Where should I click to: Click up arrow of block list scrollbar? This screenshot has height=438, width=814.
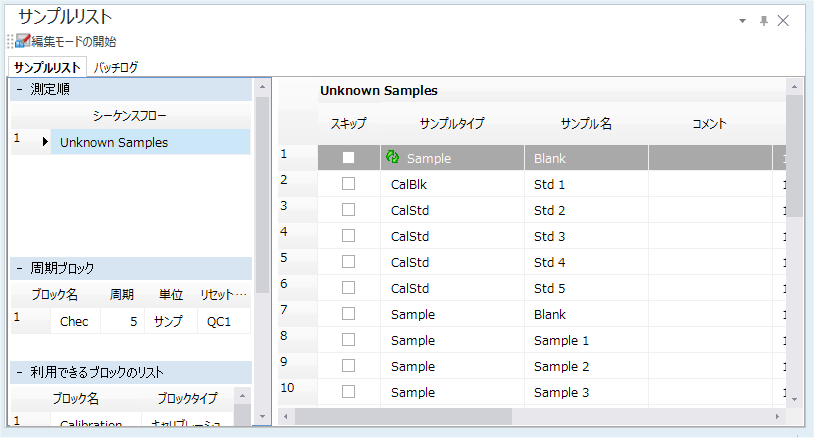point(242,396)
